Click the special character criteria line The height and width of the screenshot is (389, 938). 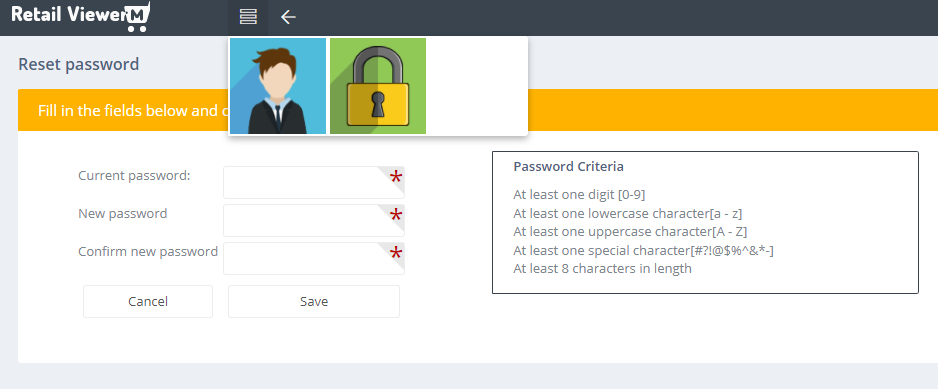click(x=644, y=250)
